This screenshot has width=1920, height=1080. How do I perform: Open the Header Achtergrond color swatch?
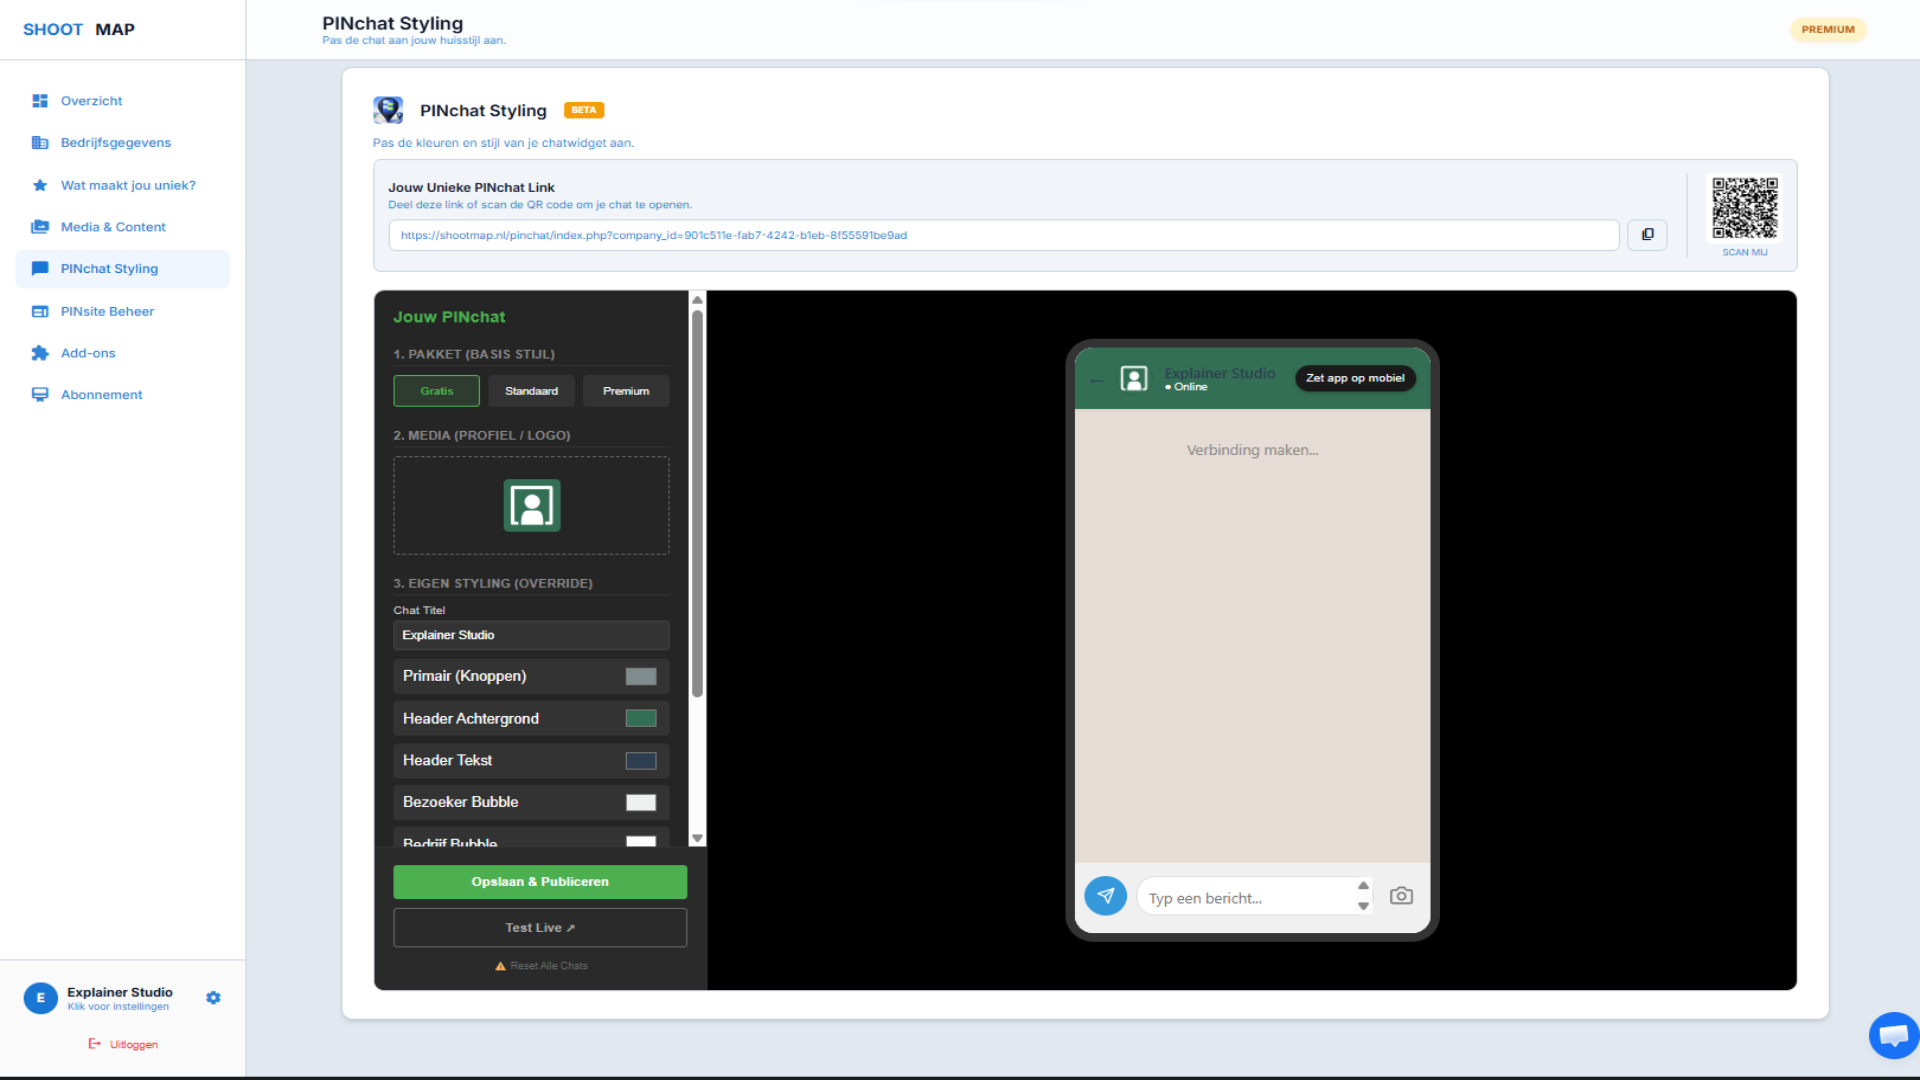point(641,718)
